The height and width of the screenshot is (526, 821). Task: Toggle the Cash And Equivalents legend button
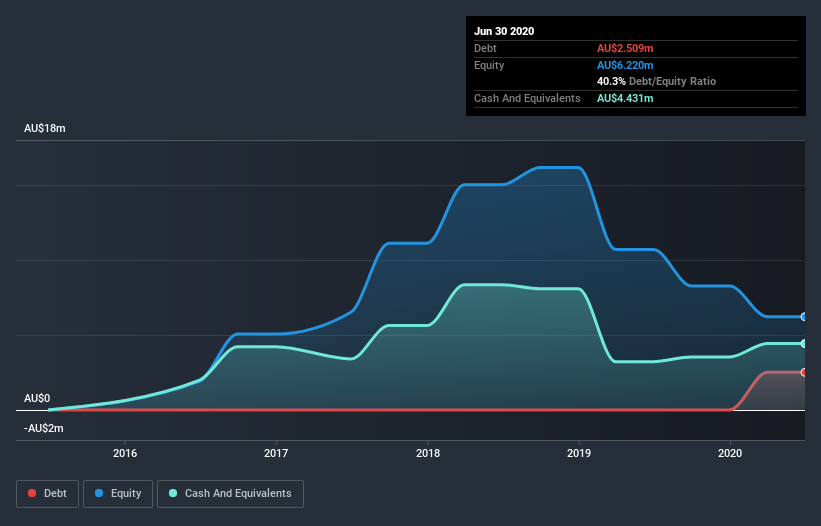pos(230,494)
